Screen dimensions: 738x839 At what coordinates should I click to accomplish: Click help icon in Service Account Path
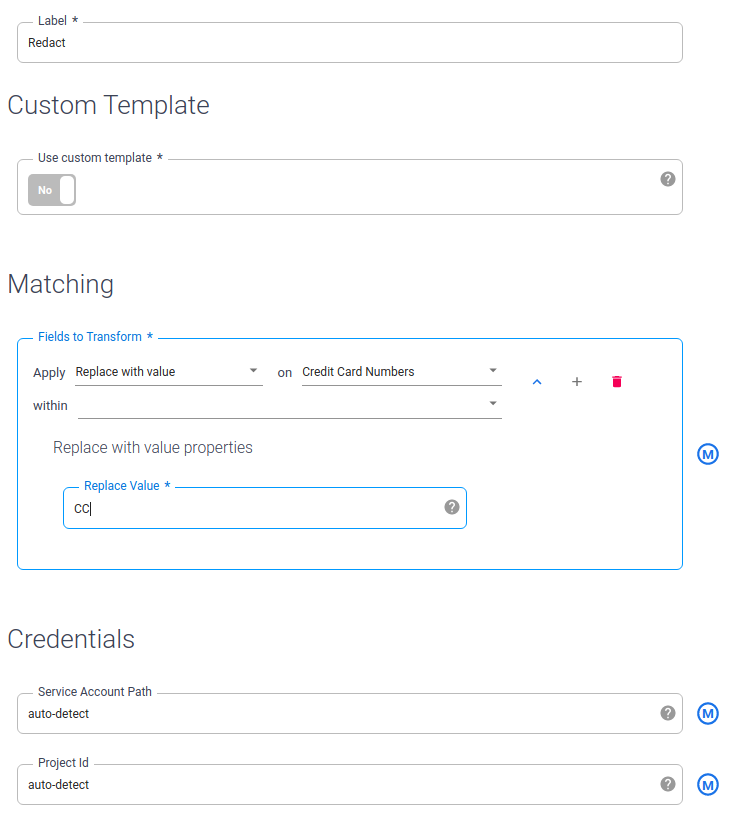[668, 713]
